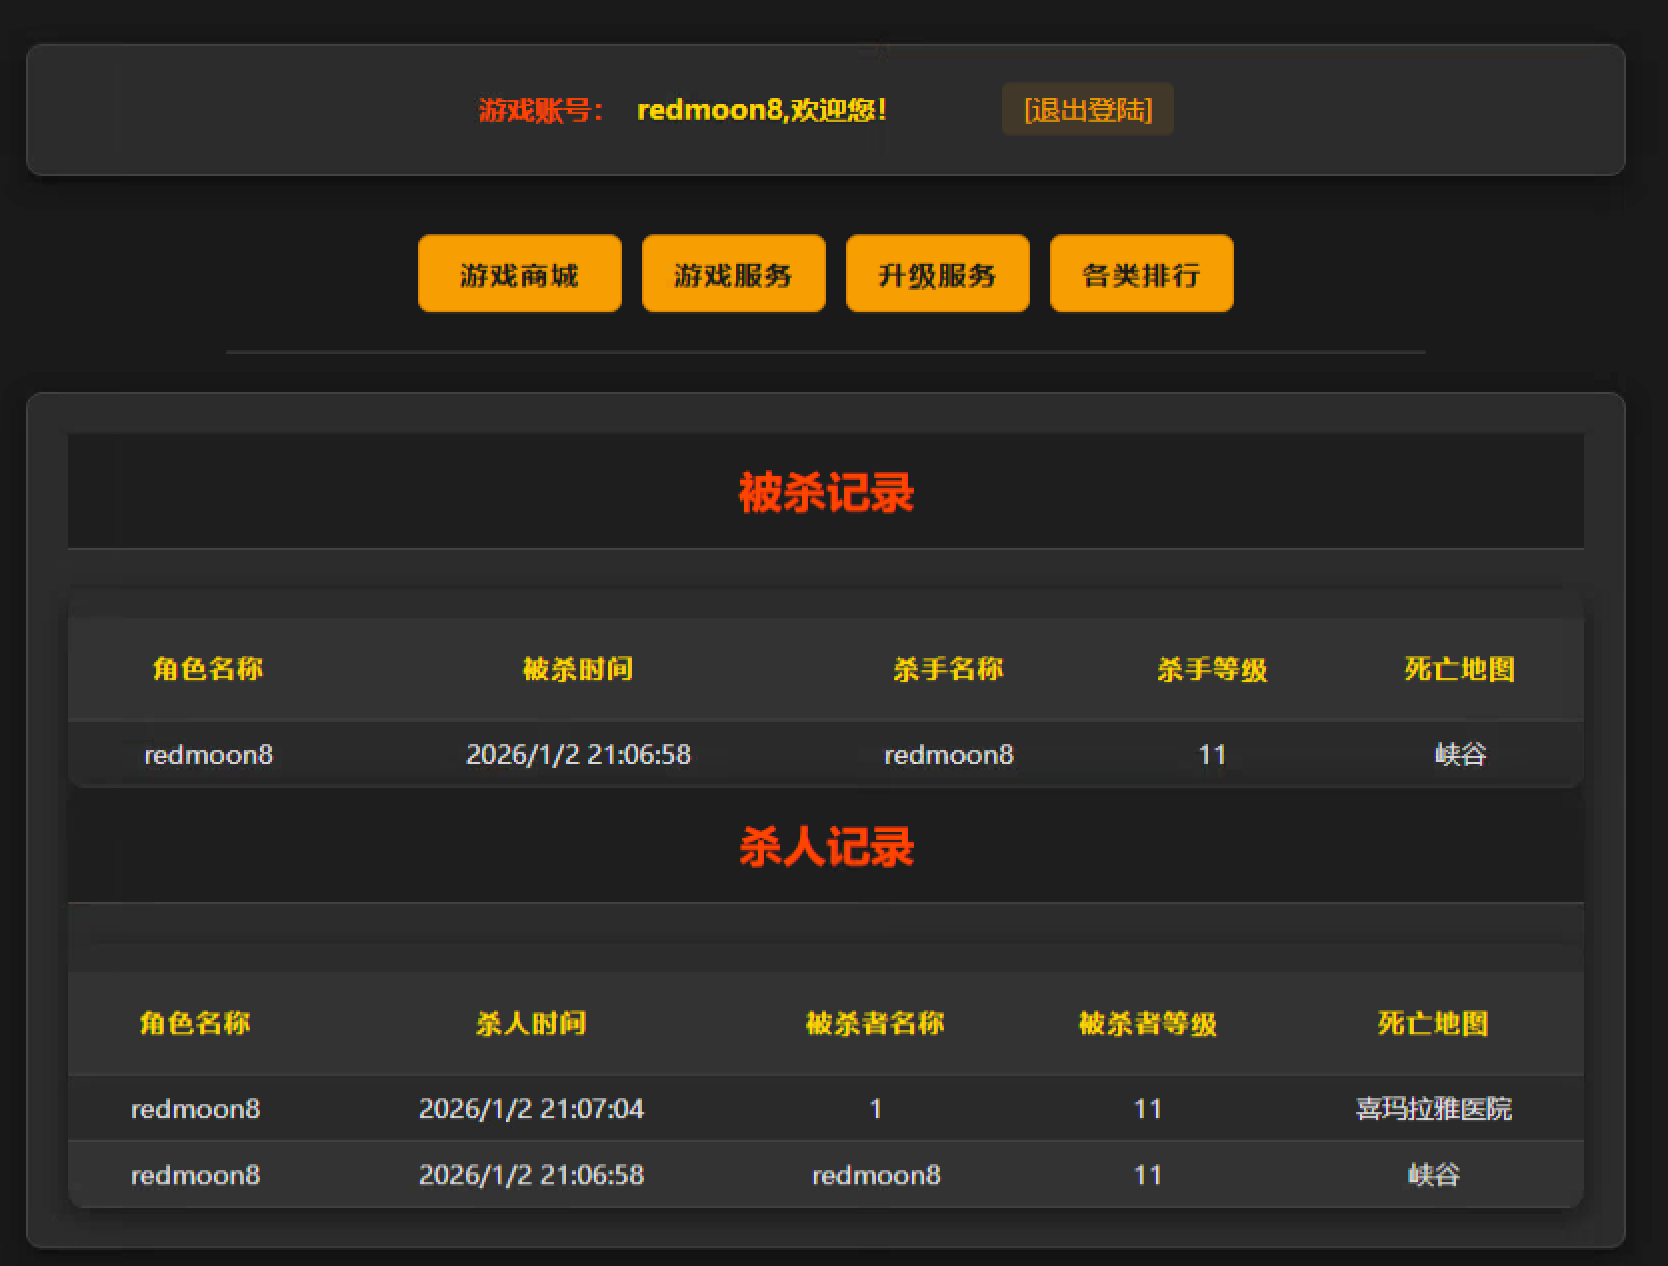This screenshot has width=1668, height=1266.
Task: Click the 杀手名称 column header
Action: point(948,669)
